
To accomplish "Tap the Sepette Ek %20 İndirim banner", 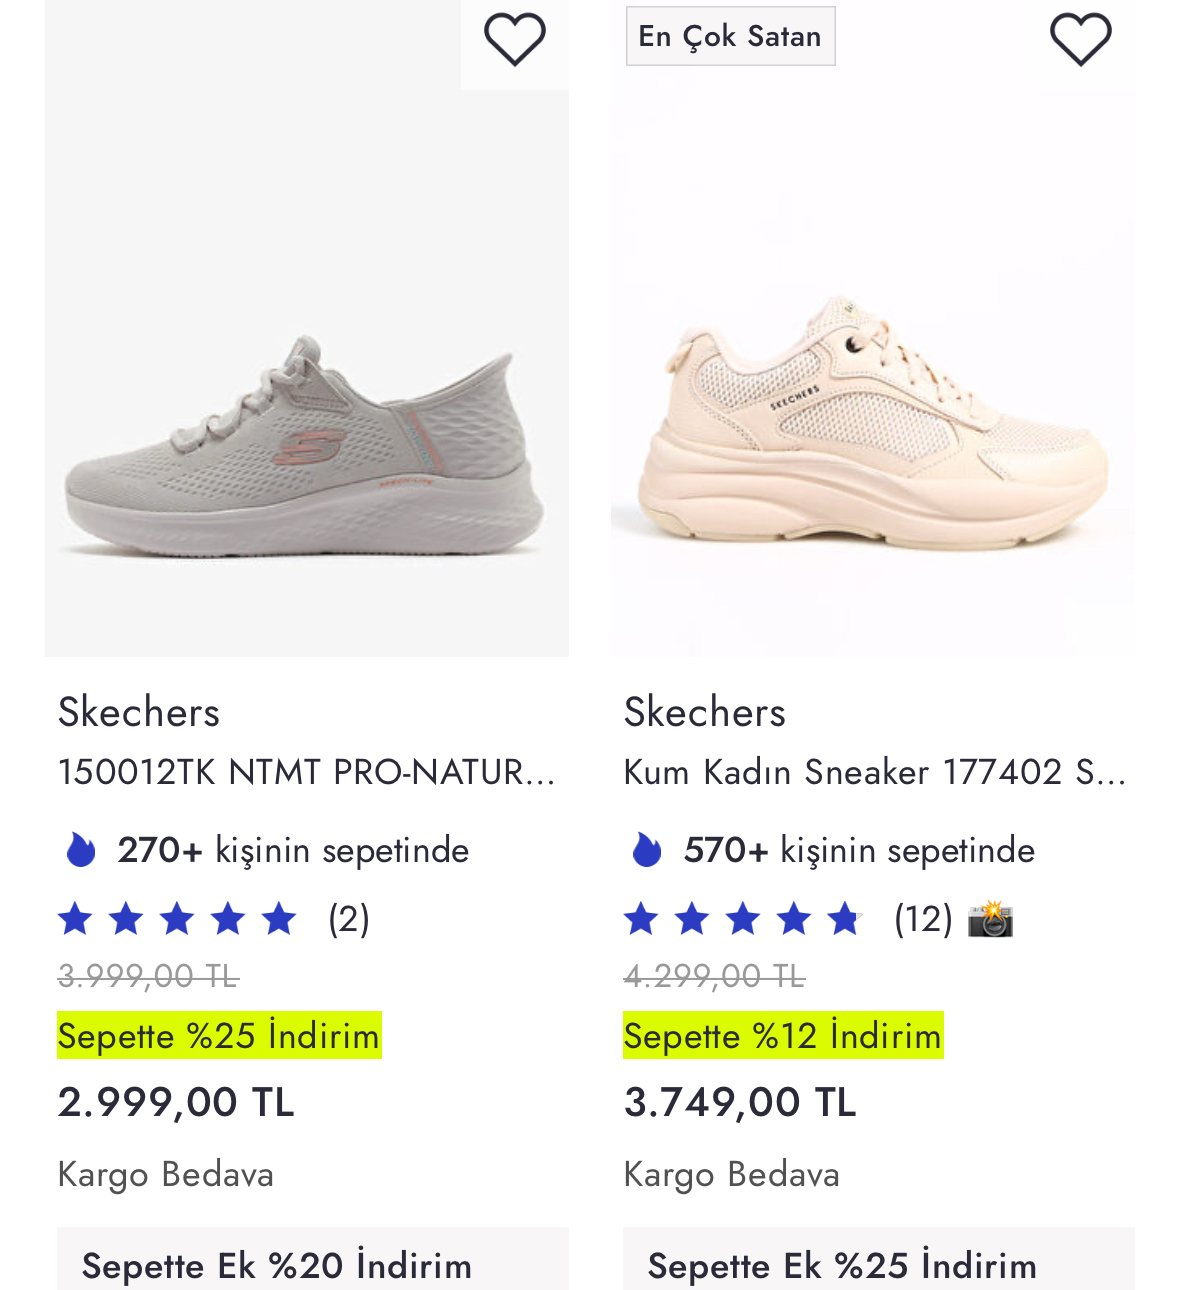I will (313, 1260).
